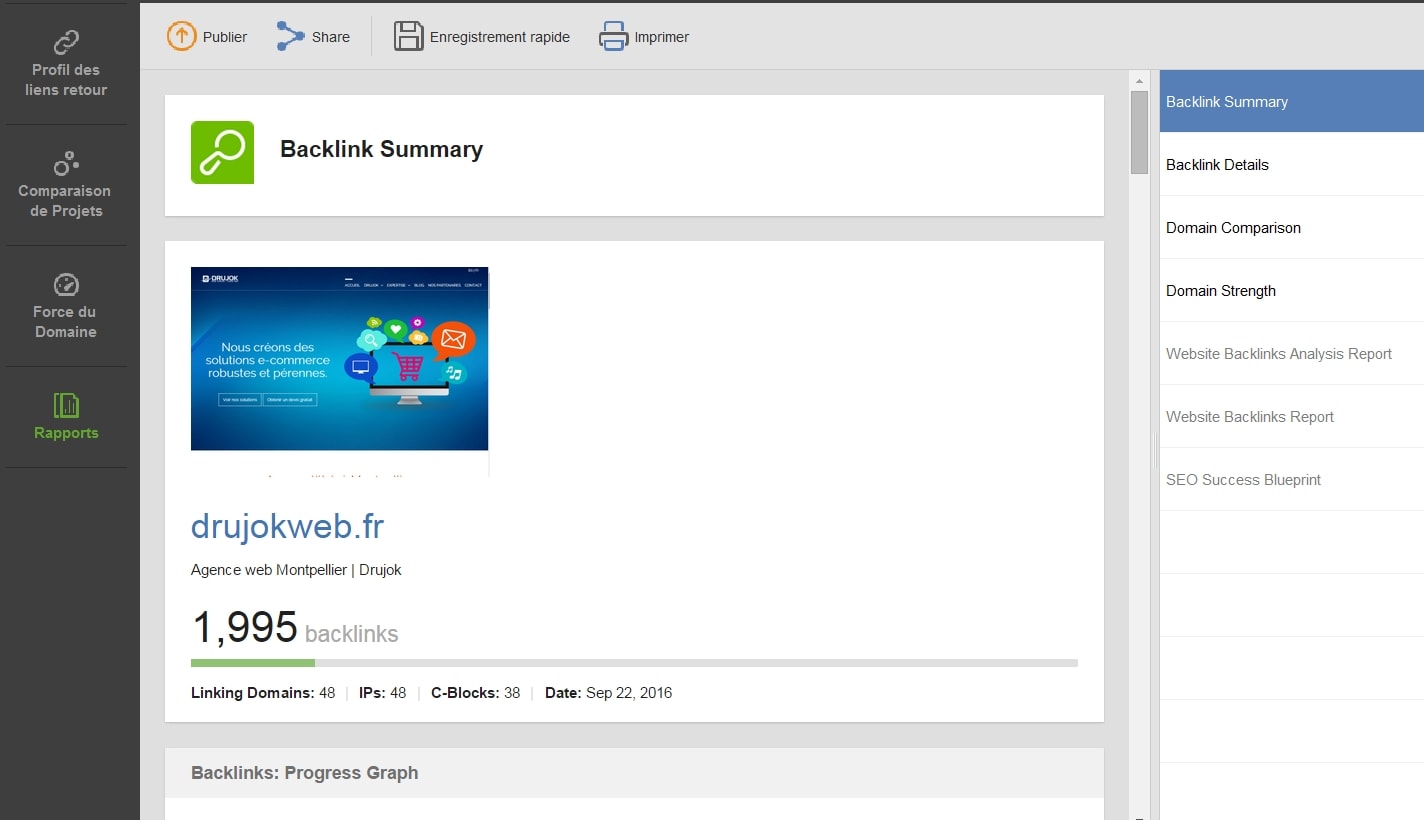Click the printer icon for Imprimer
This screenshot has height=820, width=1424.
click(x=613, y=37)
